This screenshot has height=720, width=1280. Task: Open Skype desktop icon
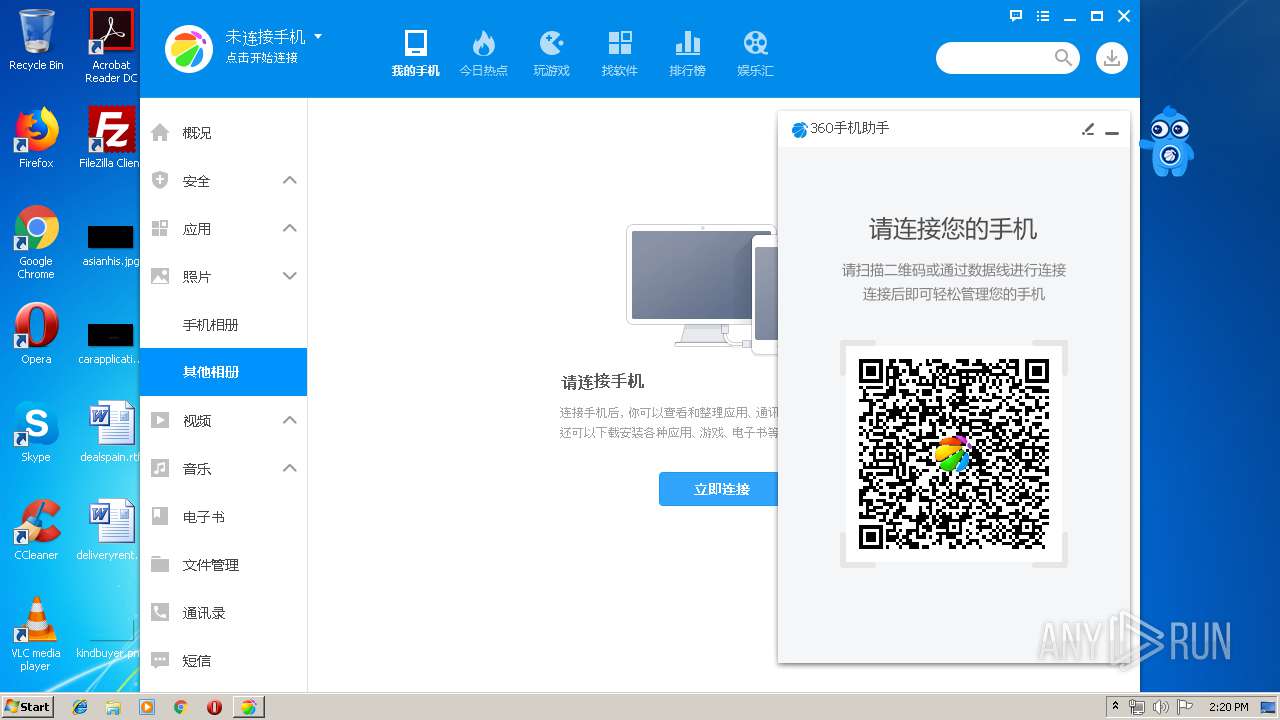[36, 433]
